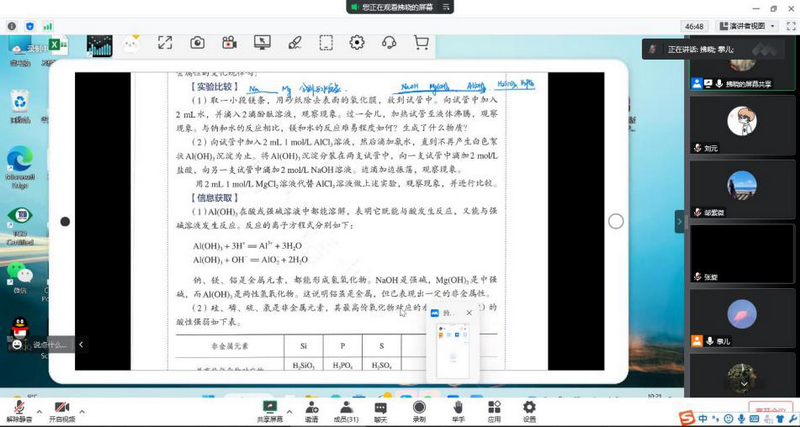Collapse the participant video side panel
Screen dimensions: 800x427
pos(680,221)
